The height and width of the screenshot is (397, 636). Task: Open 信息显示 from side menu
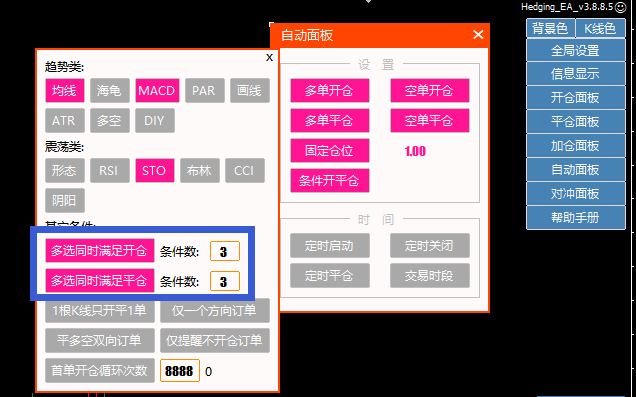(576, 74)
